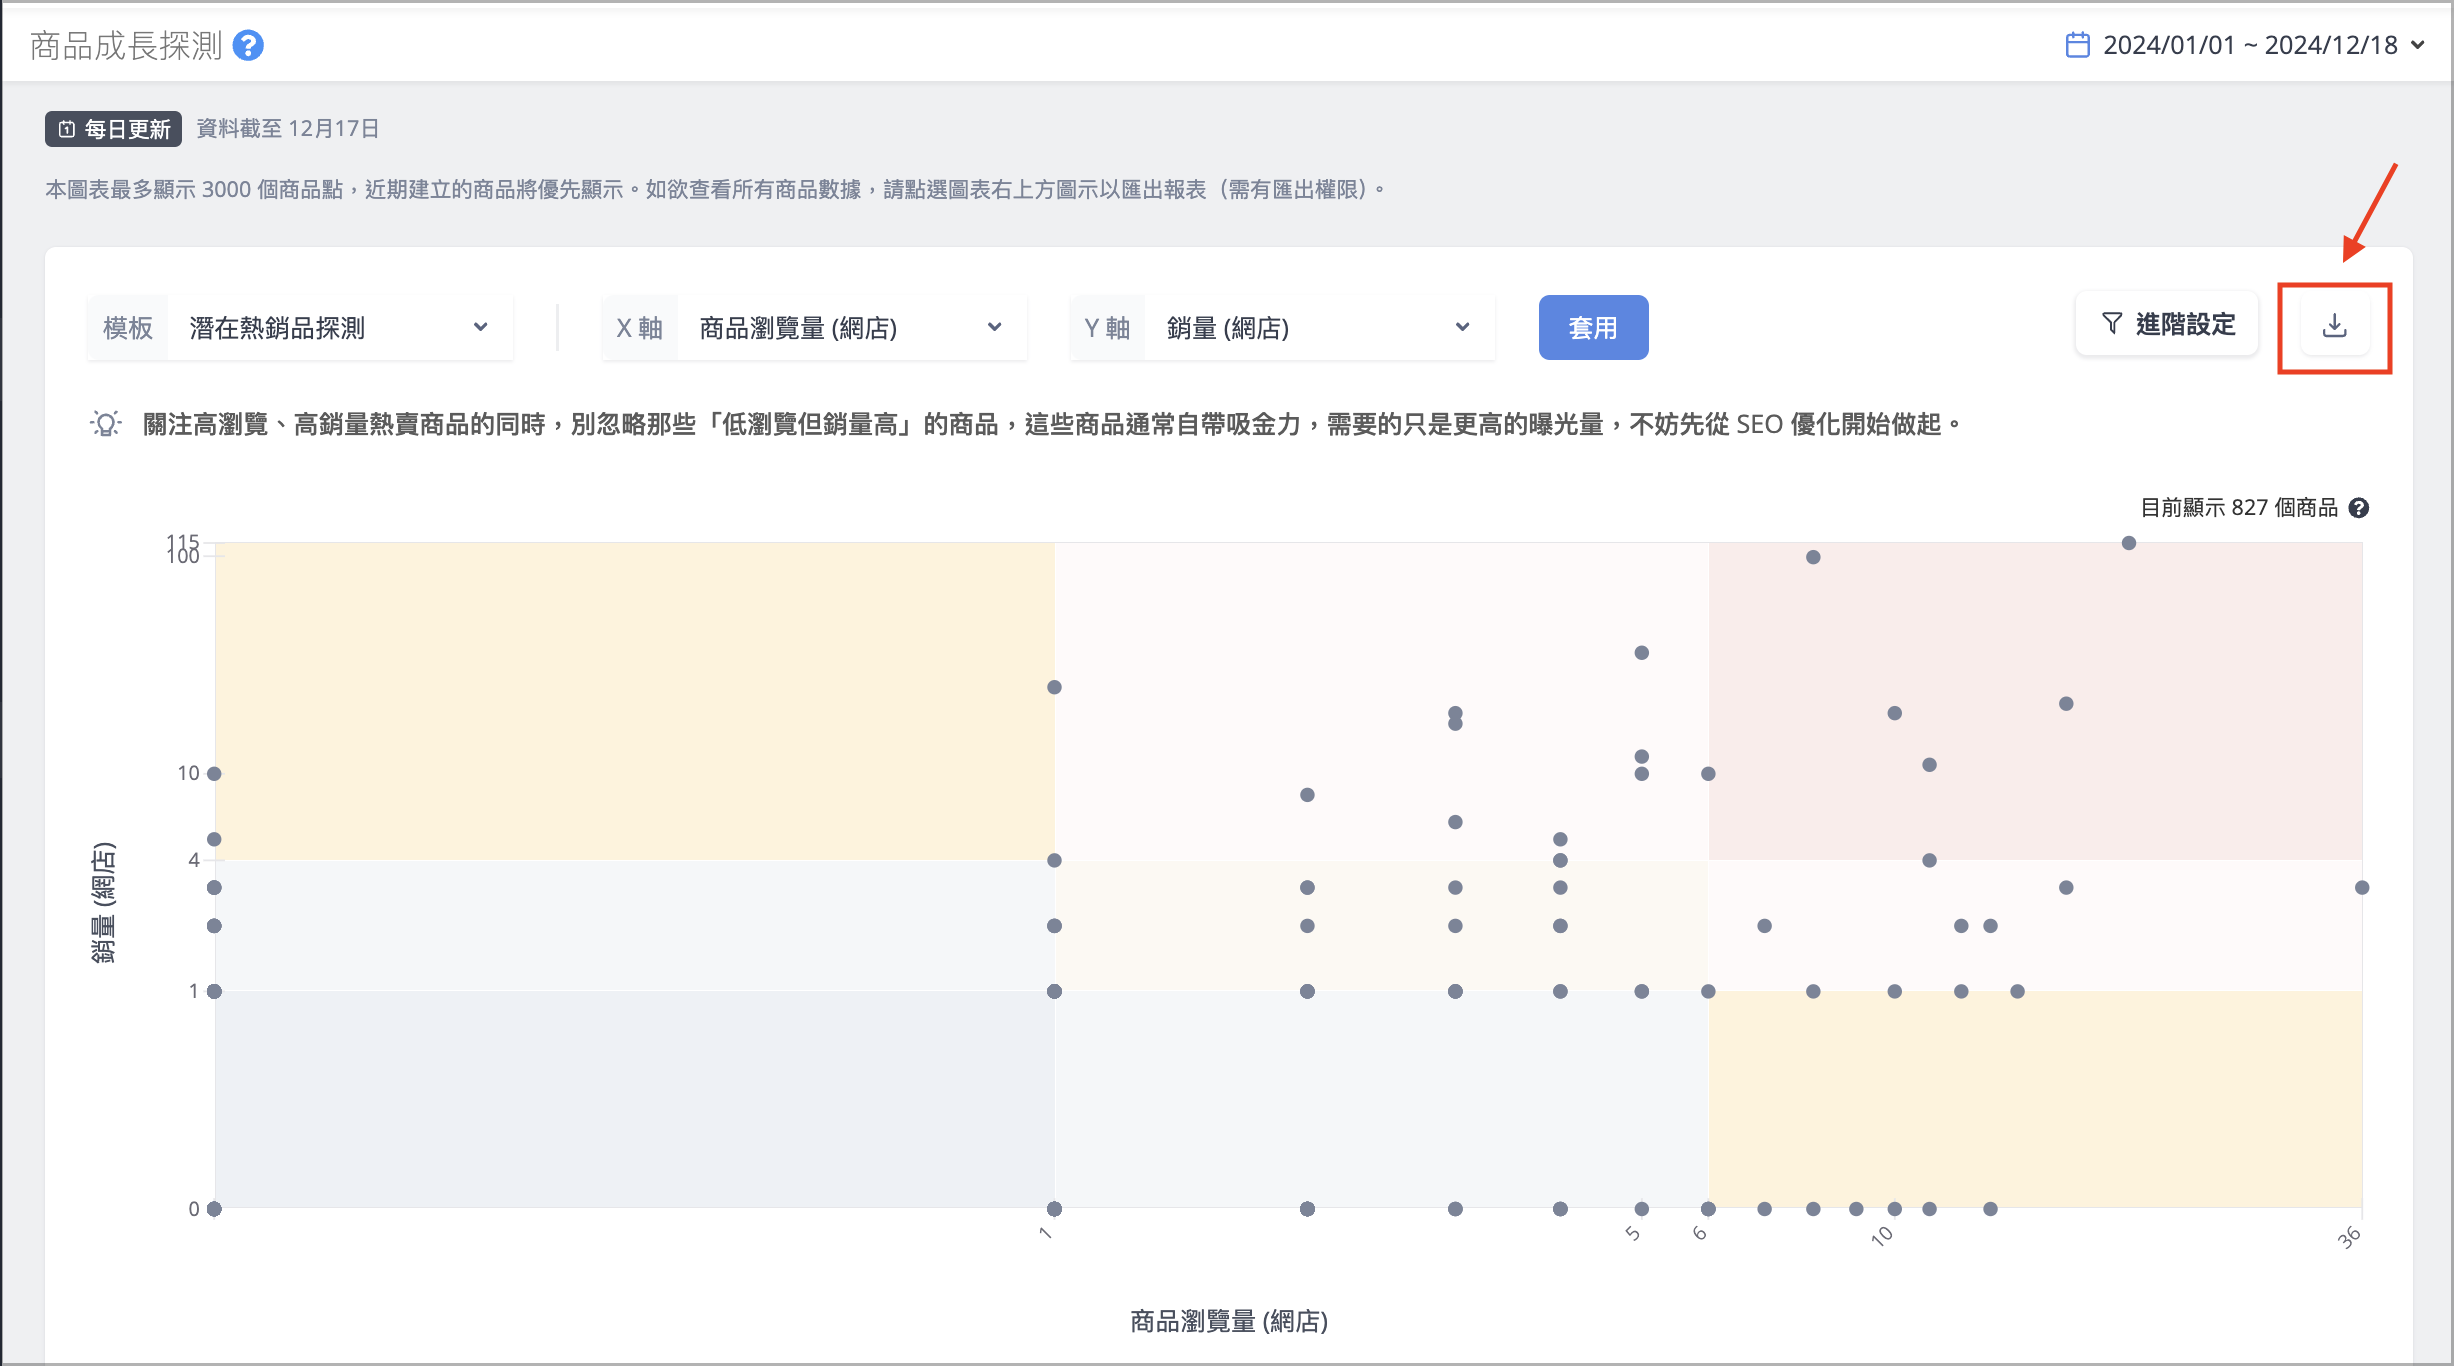Screen dimensions: 2454x1366
Task: Click the funnel icon in 進階設定
Action: 2111,324
